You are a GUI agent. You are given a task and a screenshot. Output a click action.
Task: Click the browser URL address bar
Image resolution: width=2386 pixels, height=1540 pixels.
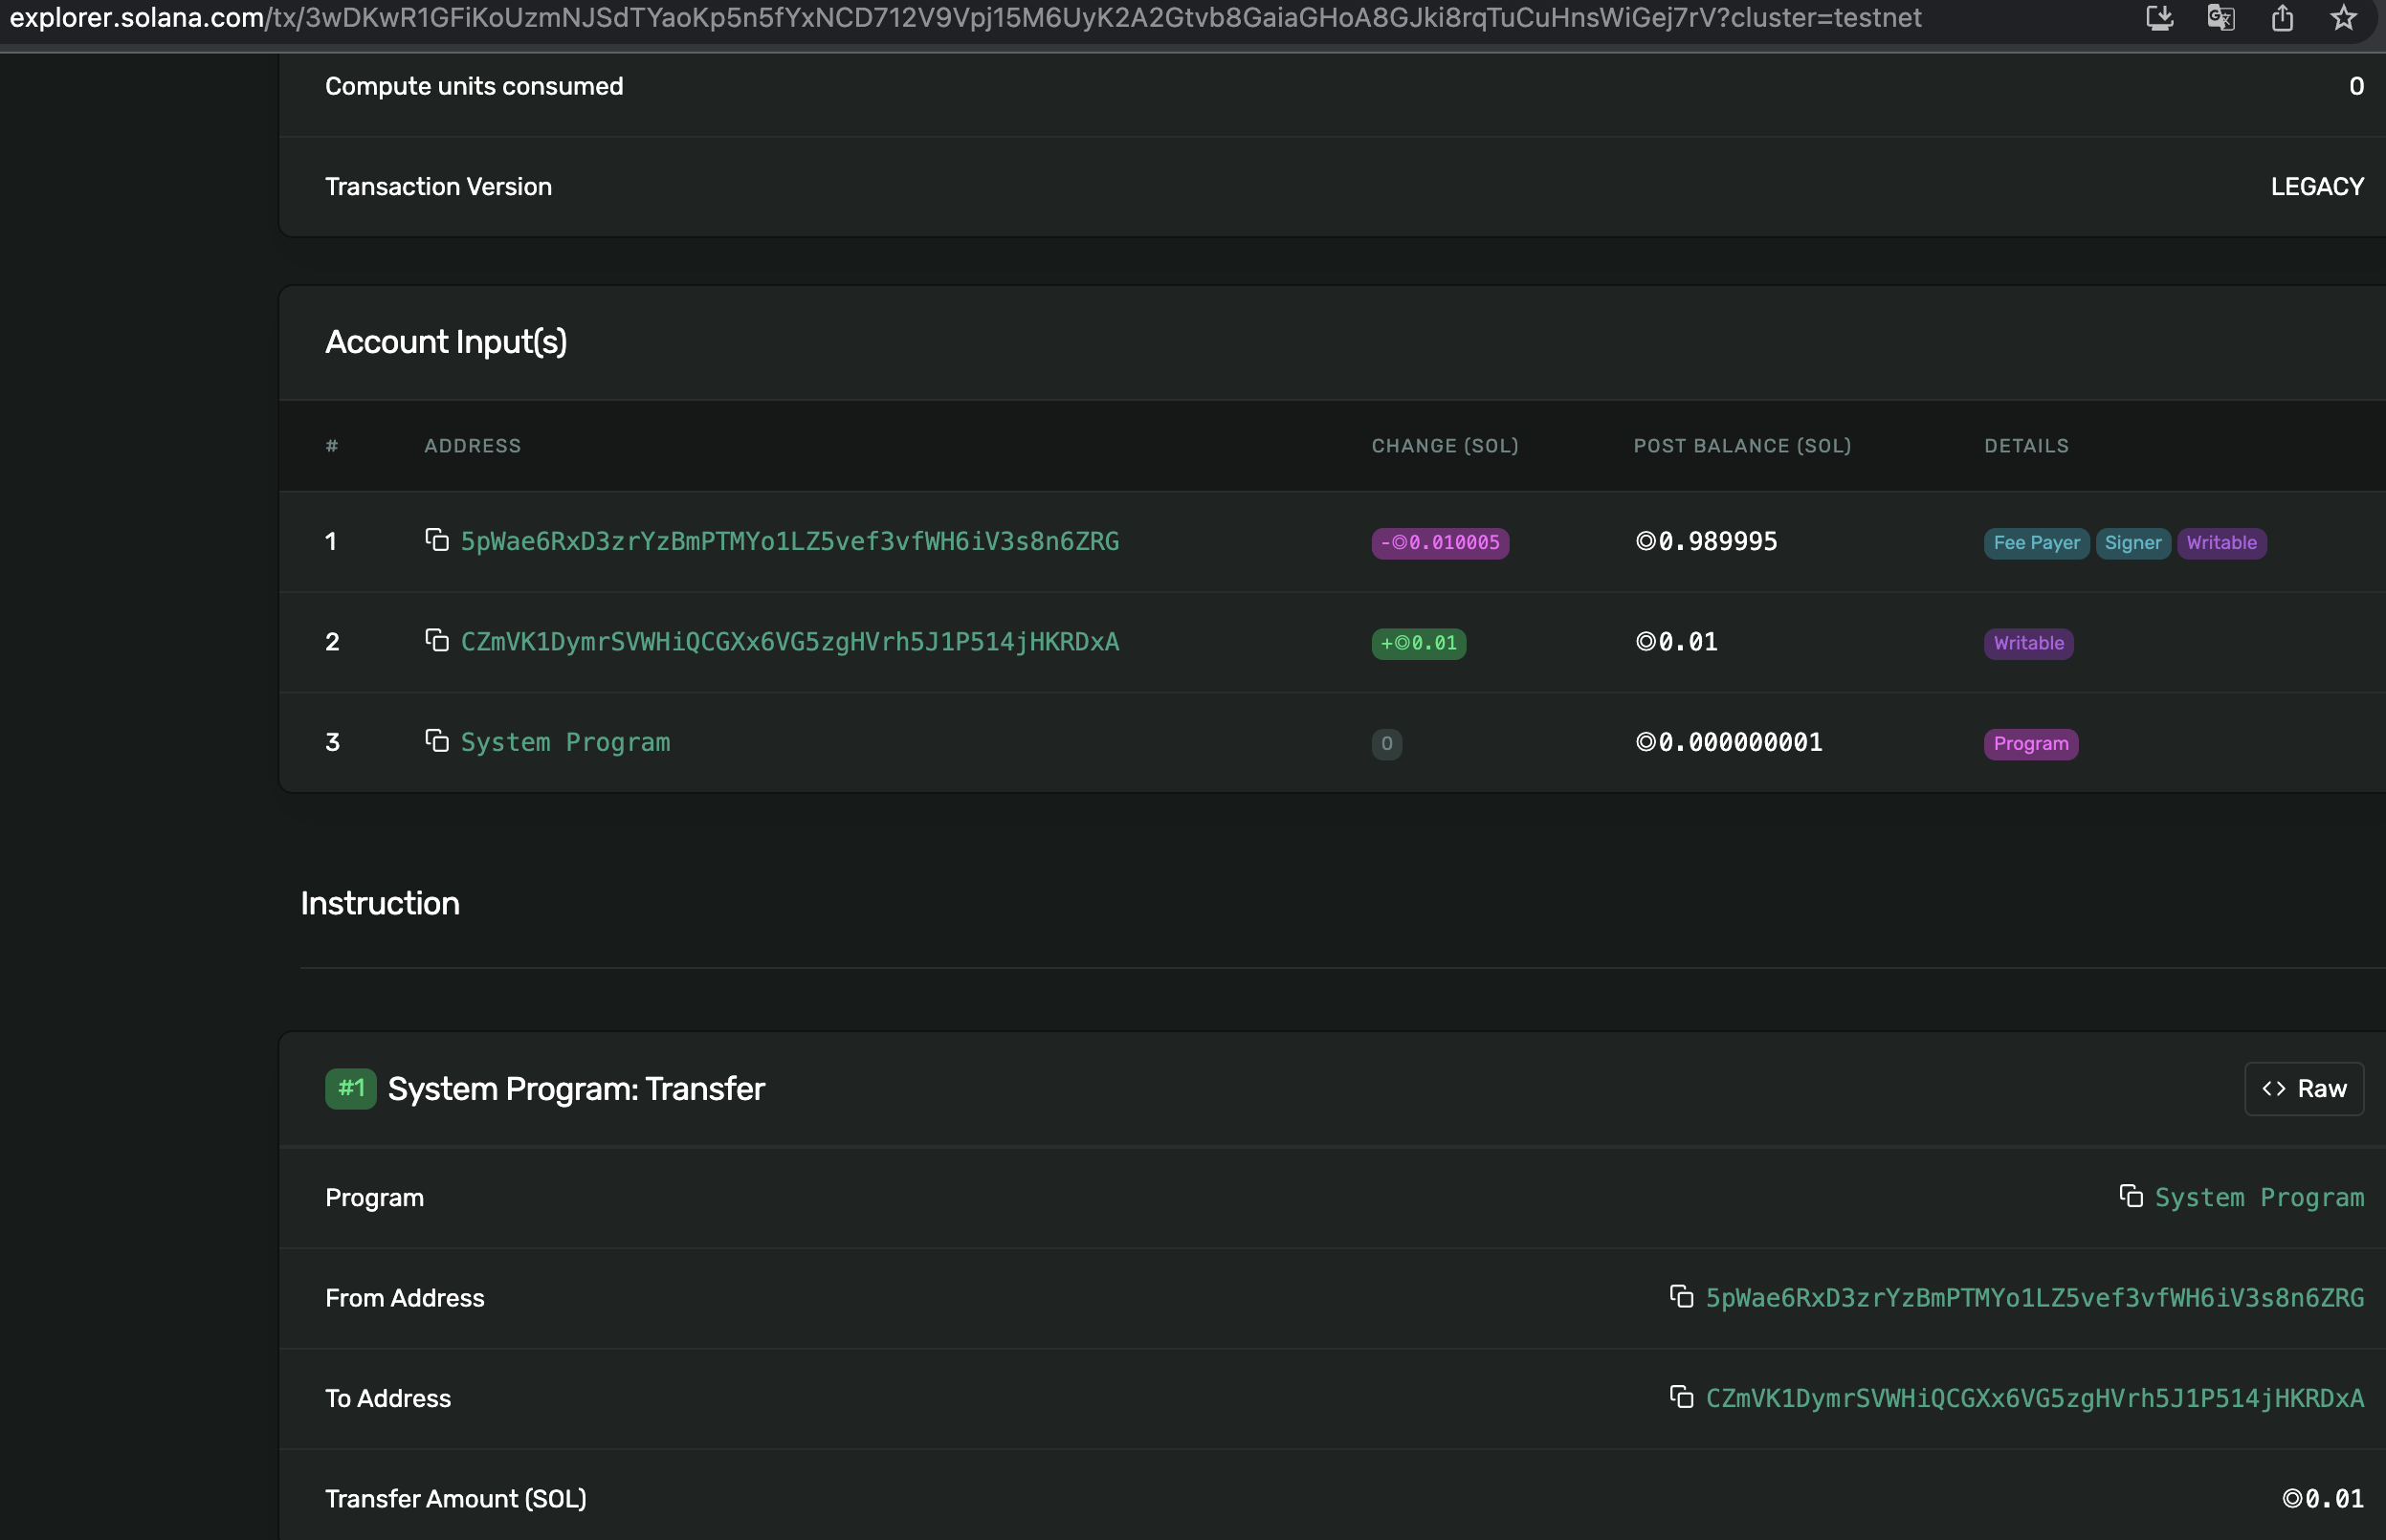(x=965, y=18)
